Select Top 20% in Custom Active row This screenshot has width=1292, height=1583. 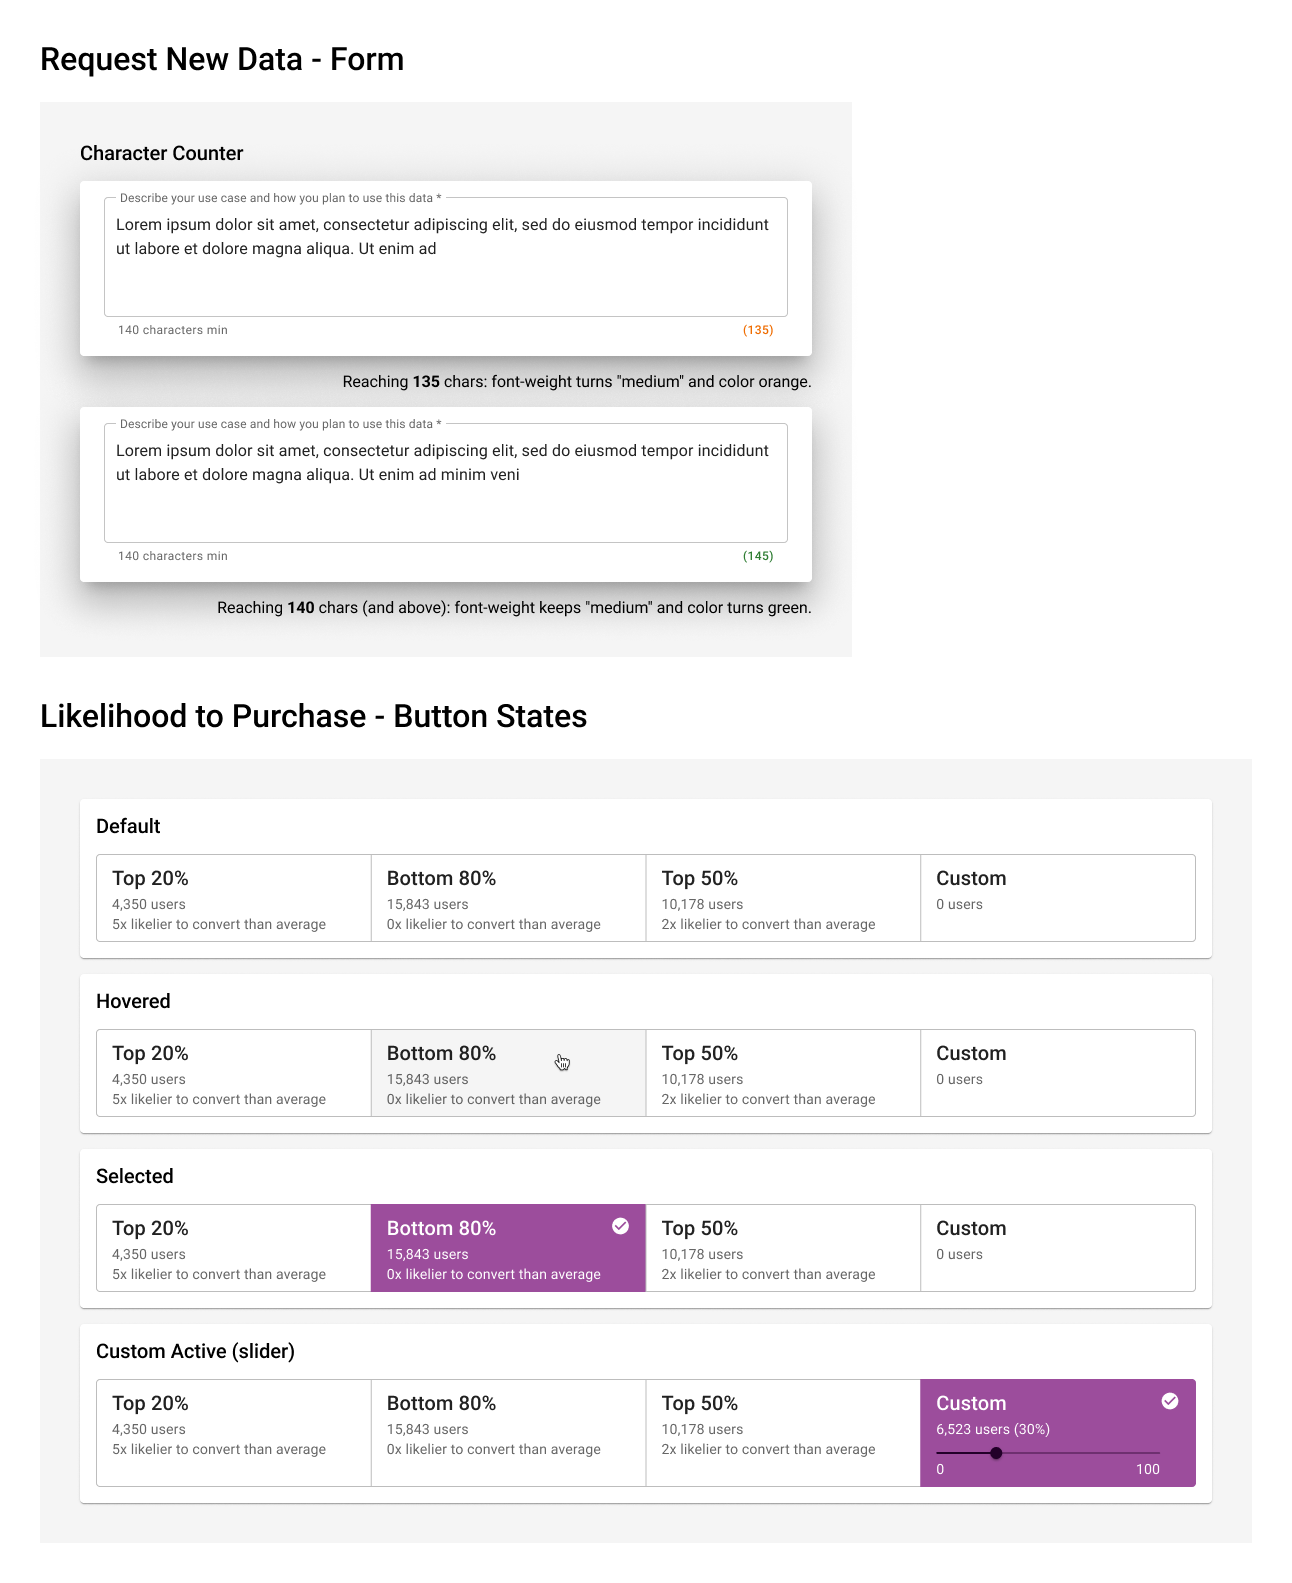point(234,1433)
